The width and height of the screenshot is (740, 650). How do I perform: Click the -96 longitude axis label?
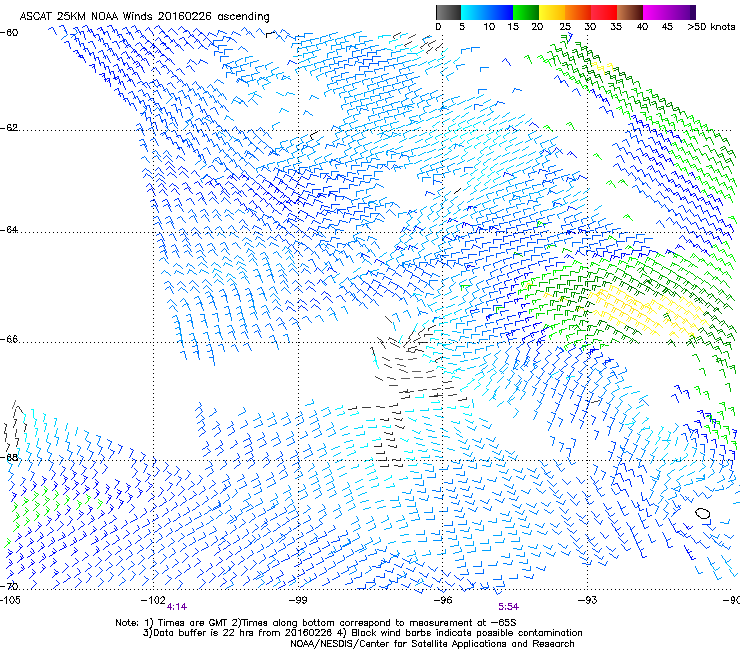coord(443,600)
